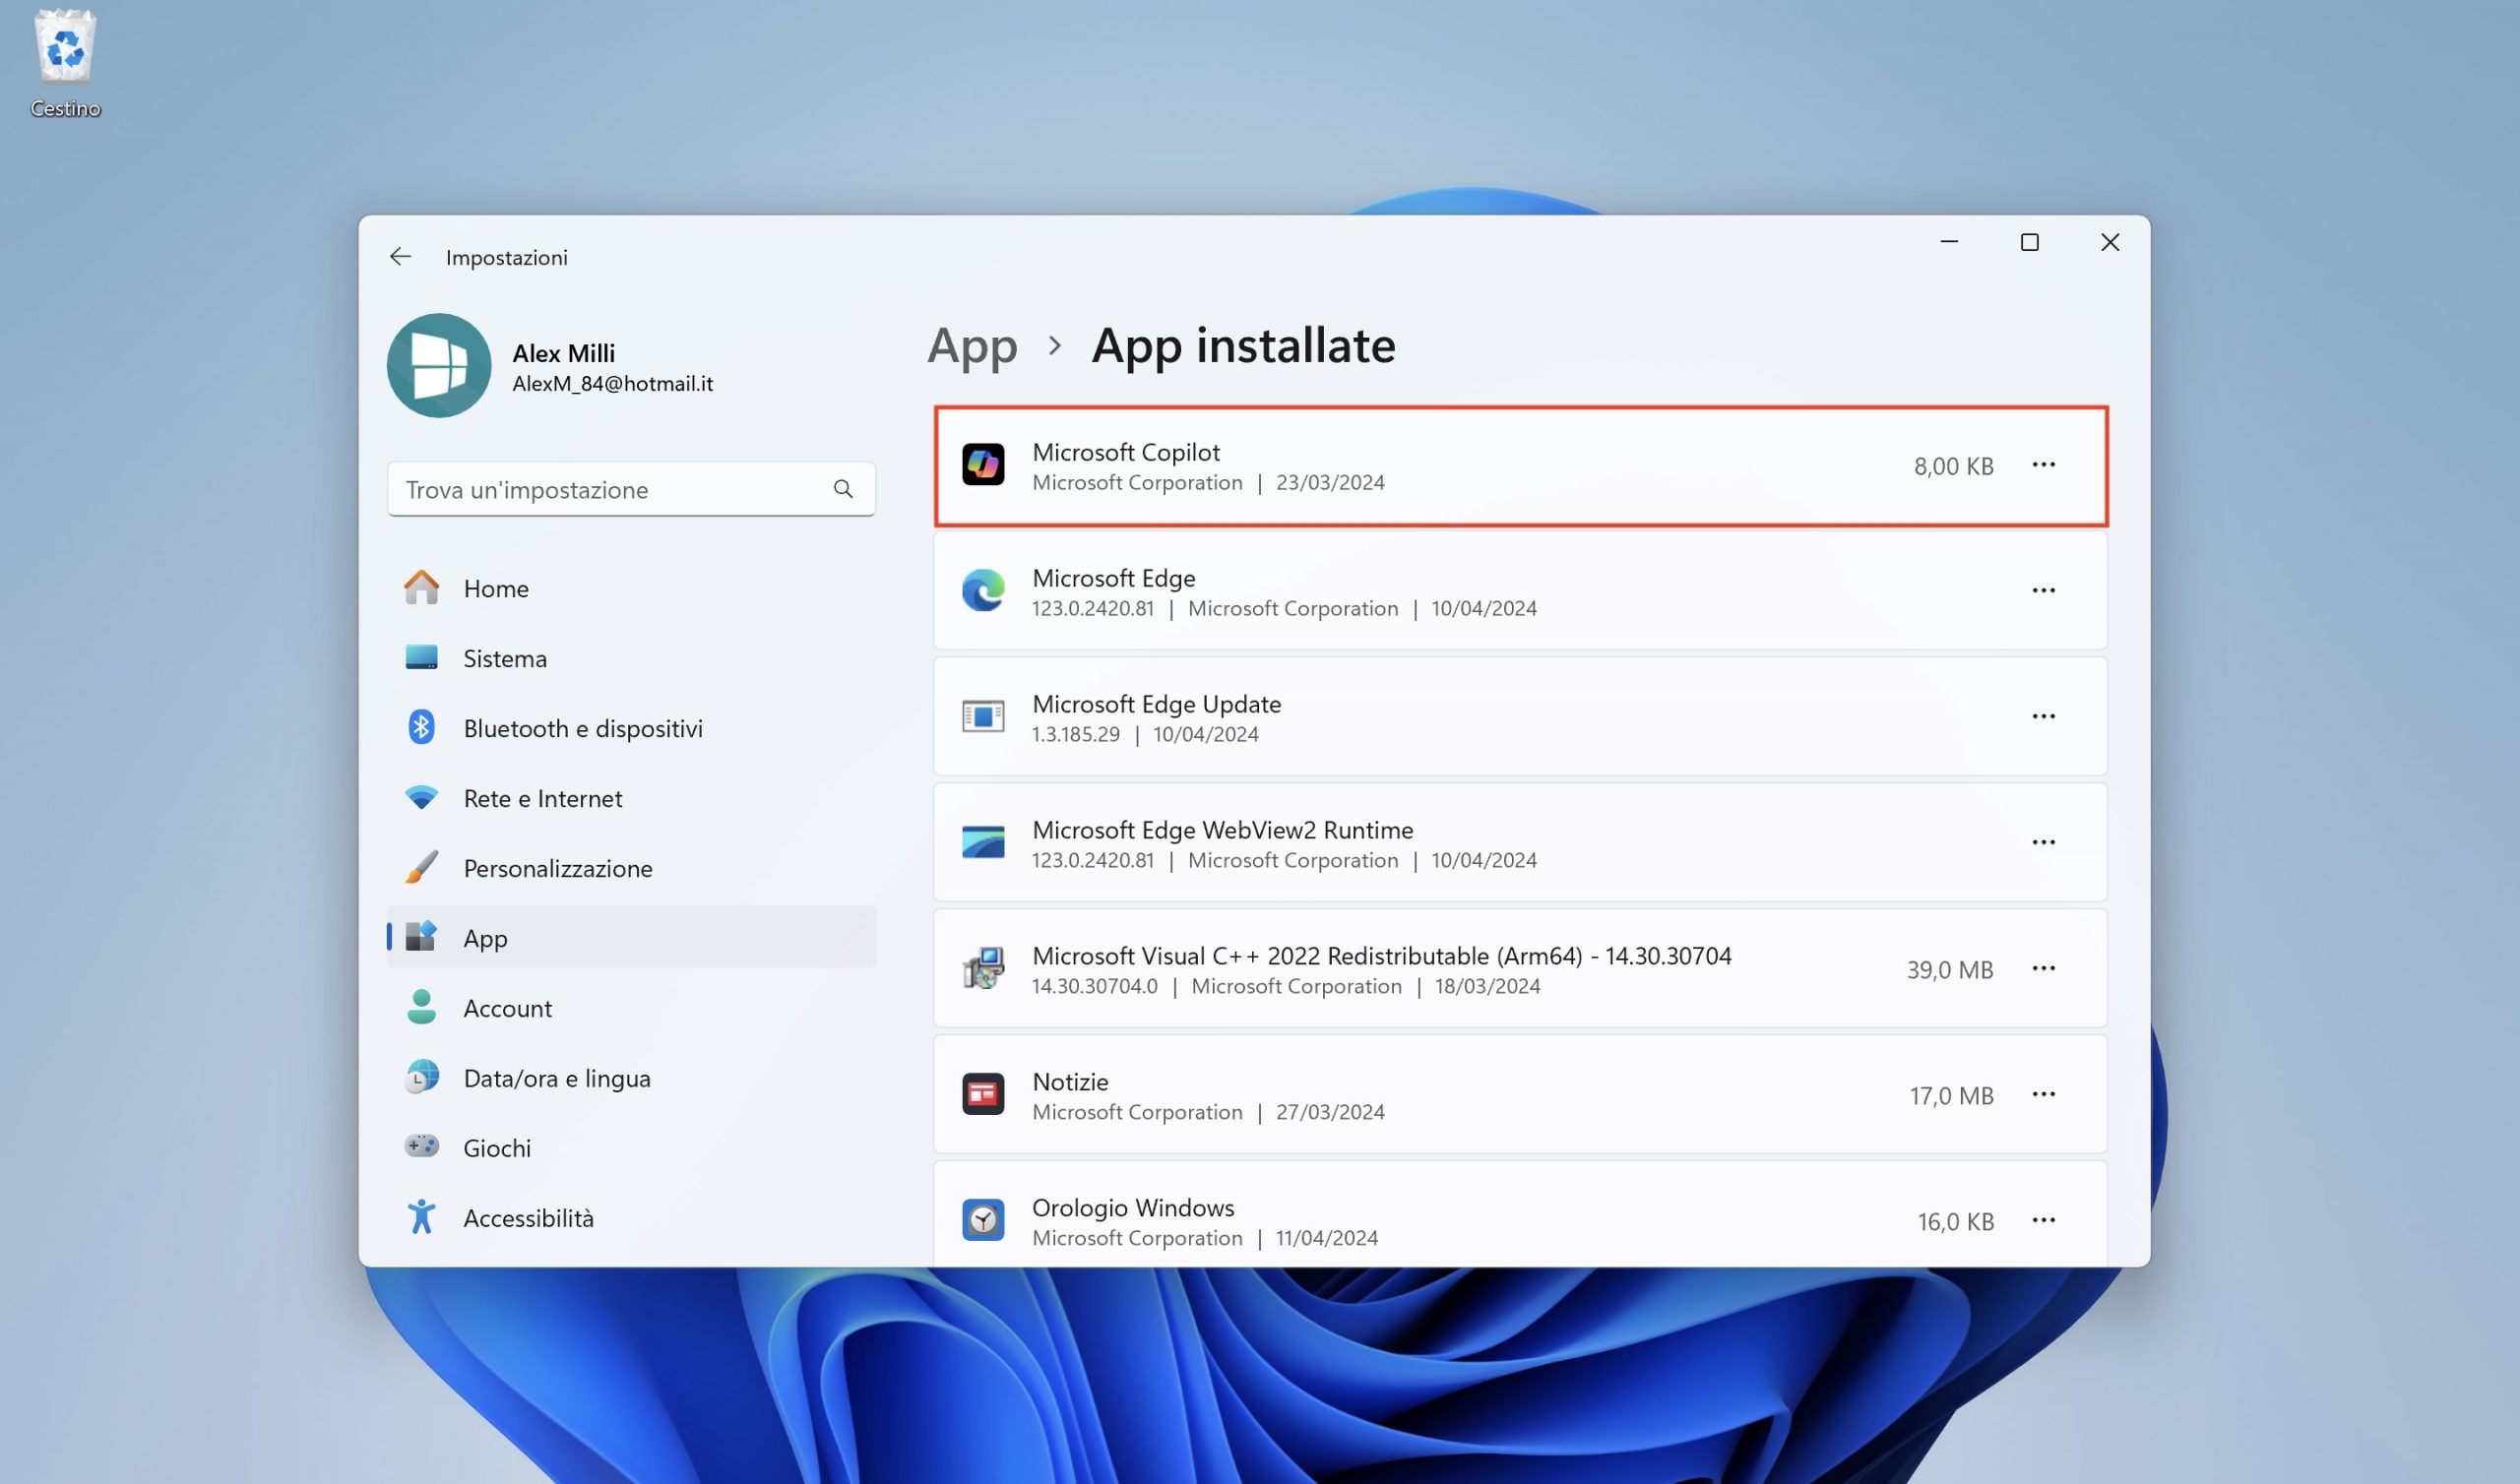Click the Rete e Internet wifi icon

coord(421,798)
